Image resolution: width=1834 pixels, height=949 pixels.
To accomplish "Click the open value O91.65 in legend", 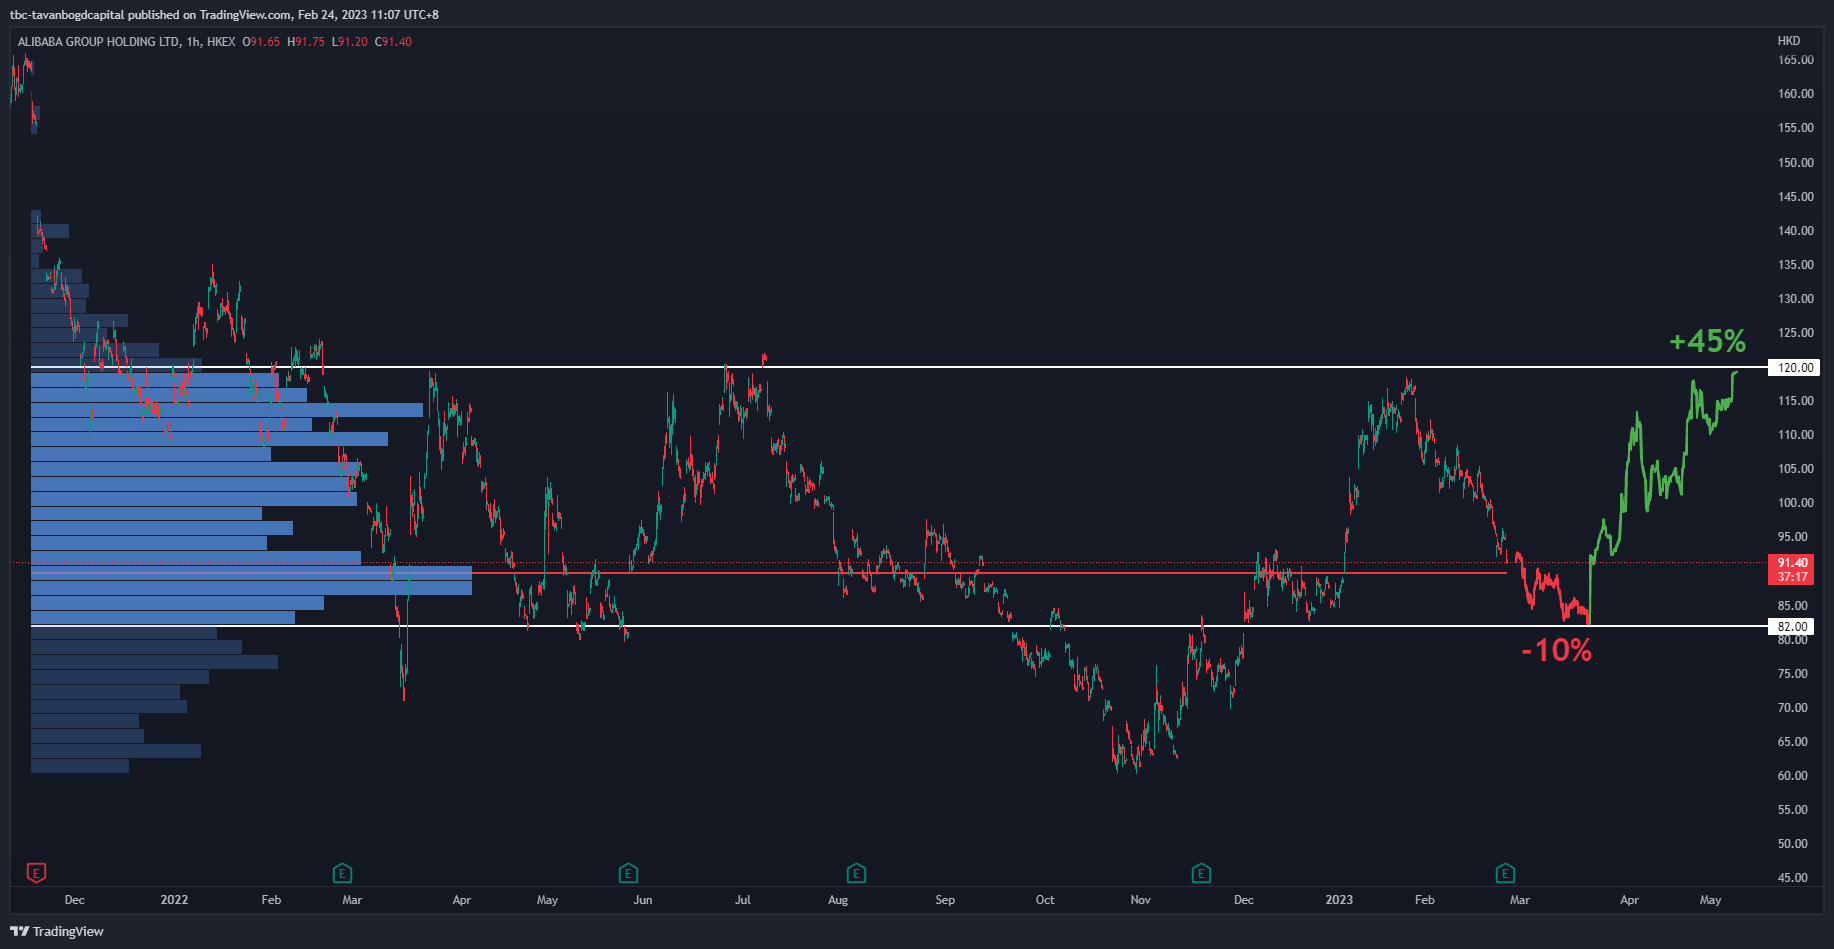I will pos(261,42).
